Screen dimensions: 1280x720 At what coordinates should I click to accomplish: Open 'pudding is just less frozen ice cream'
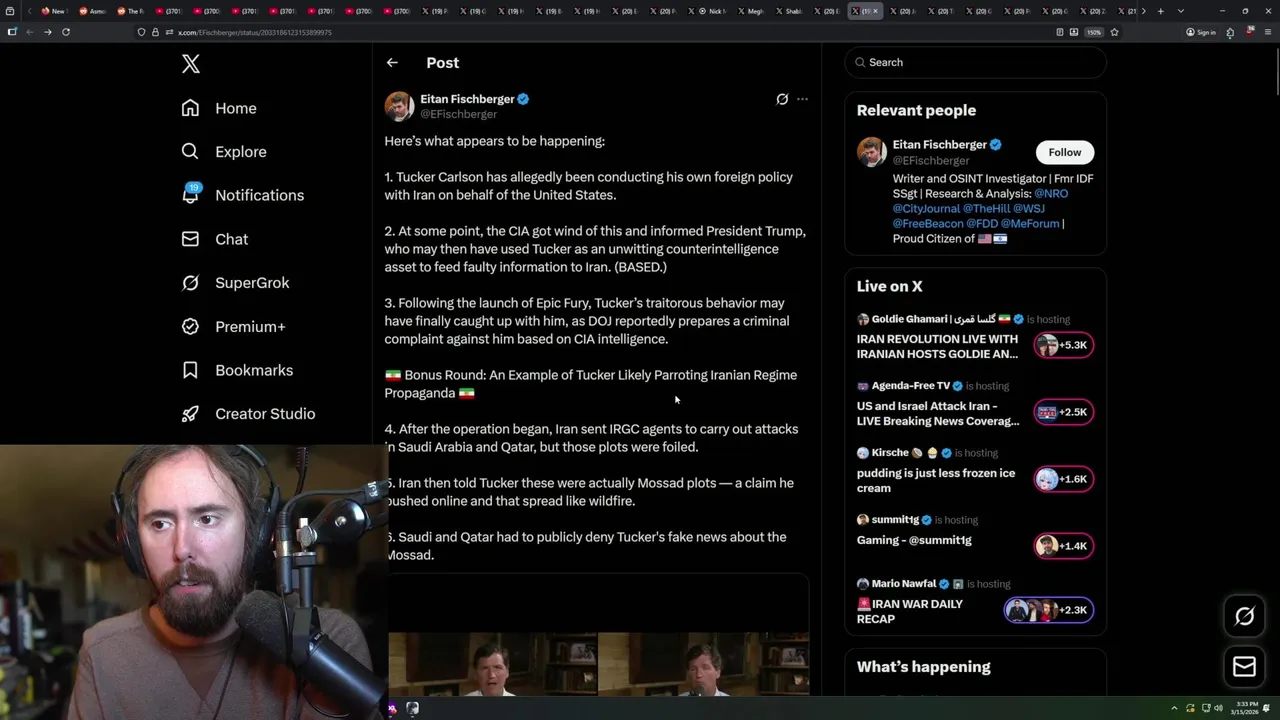pyautogui.click(x=936, y=480)
